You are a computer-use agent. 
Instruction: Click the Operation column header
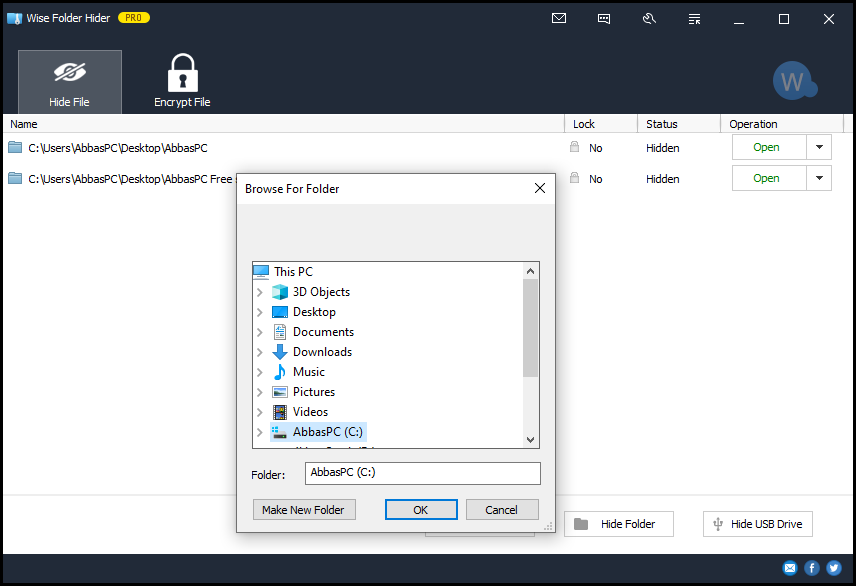782,124
